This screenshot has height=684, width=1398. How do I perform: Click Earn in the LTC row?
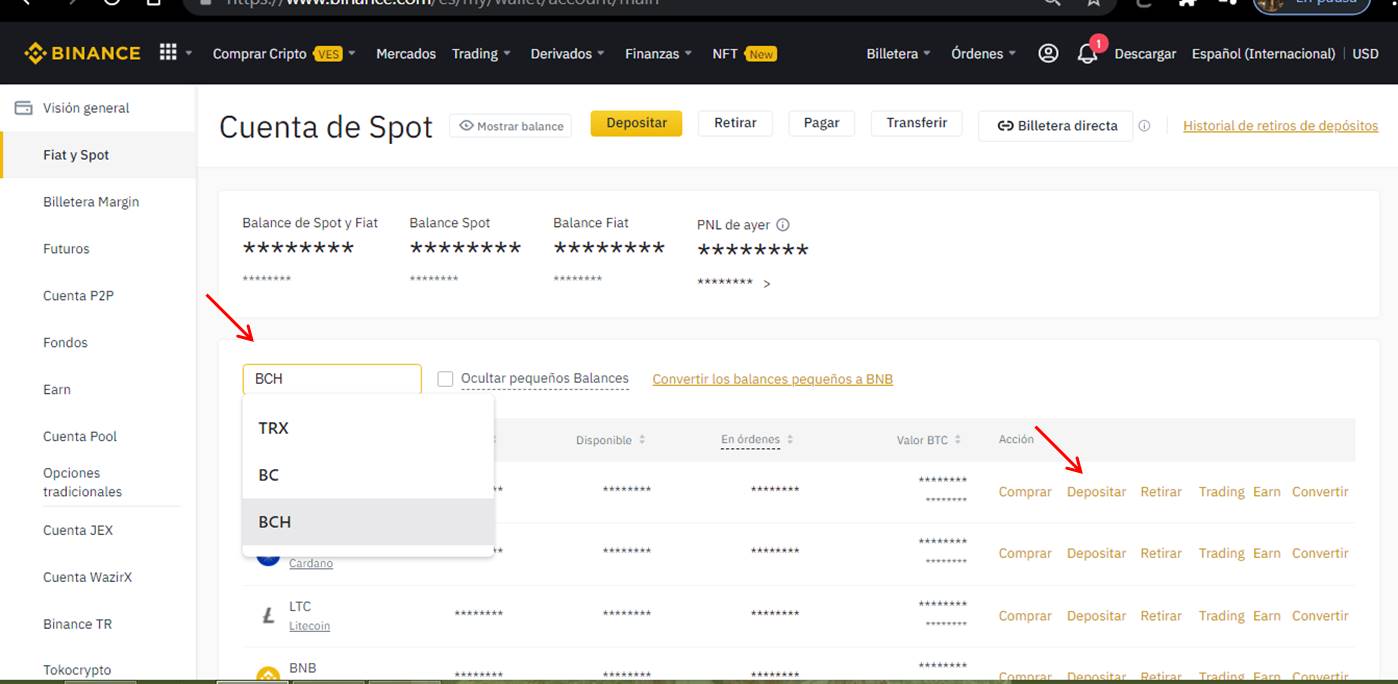tap(1267, 616)
